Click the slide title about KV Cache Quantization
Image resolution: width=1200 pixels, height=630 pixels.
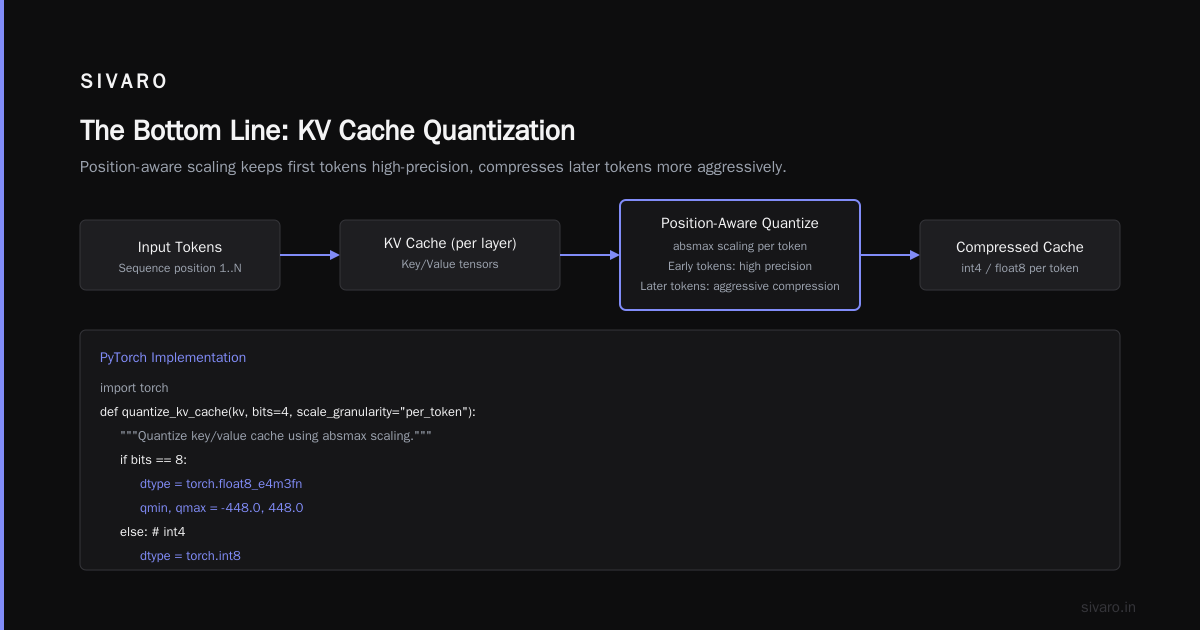click(x=327, y=131)
